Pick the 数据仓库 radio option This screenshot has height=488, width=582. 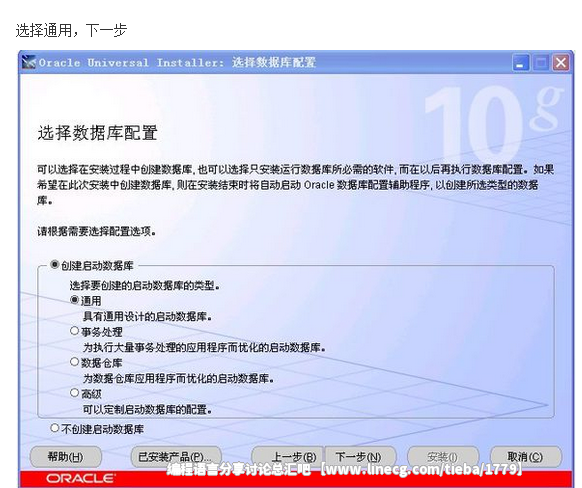pyautogui.click(x=75, y=362)
